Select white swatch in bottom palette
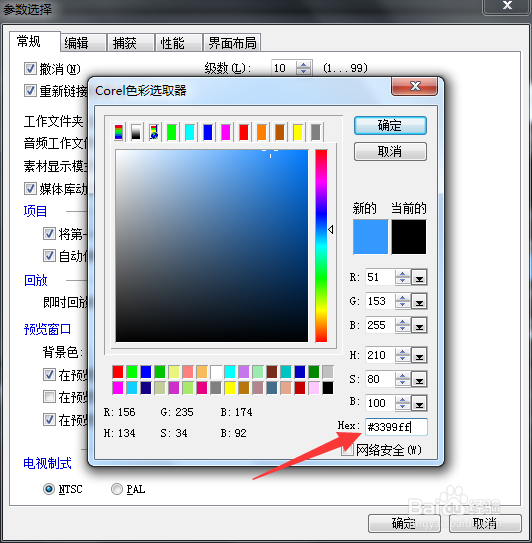 (x=216, y=372)
